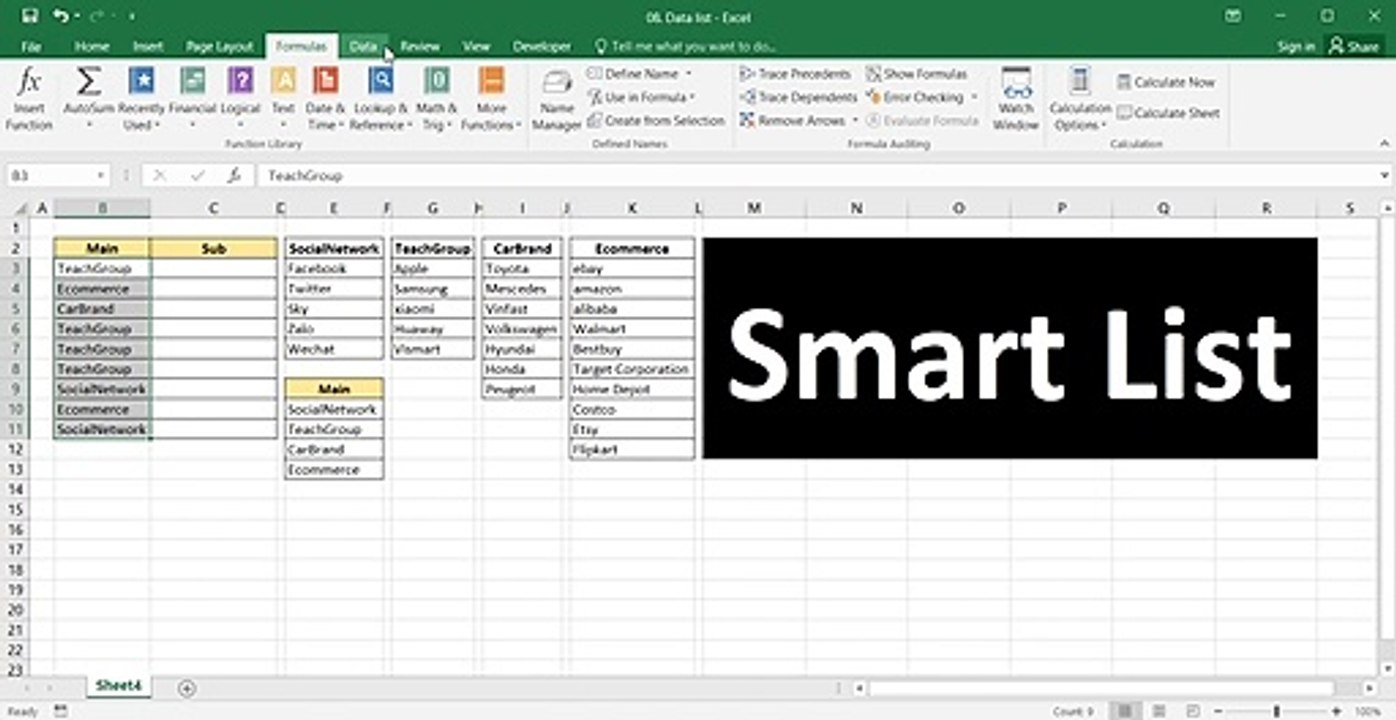Expand the Use in Formula dropdown
The height and width of the screenshot is (720, 1396).
coord(692,97)
